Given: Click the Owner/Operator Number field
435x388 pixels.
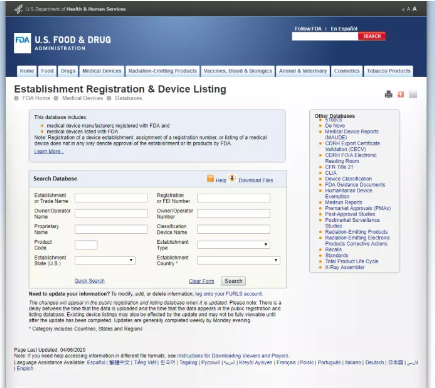Looking at the screenshot, I should (x=233, y=214).
